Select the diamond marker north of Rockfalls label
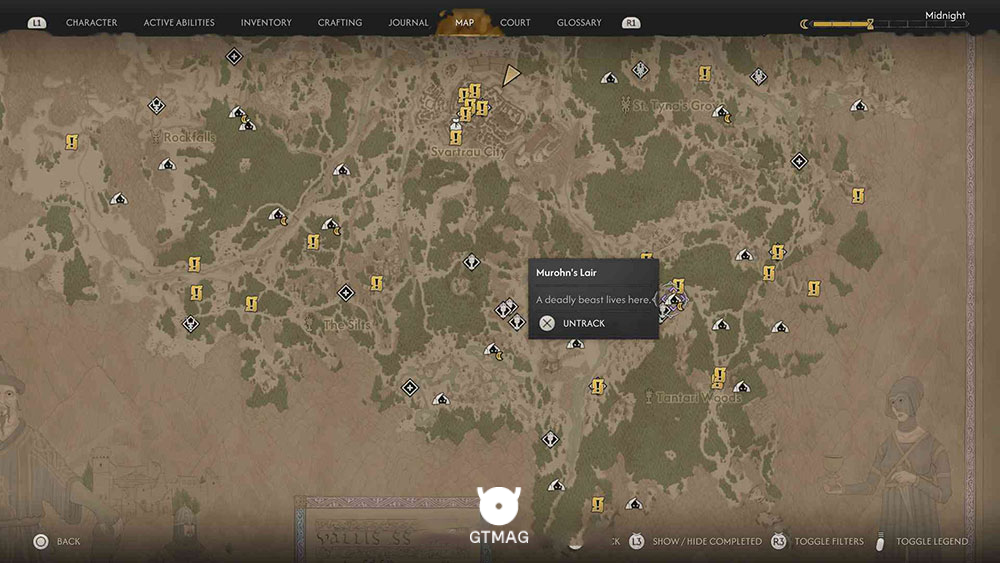This screenshot has height=563, width=1000. [157, 105]
